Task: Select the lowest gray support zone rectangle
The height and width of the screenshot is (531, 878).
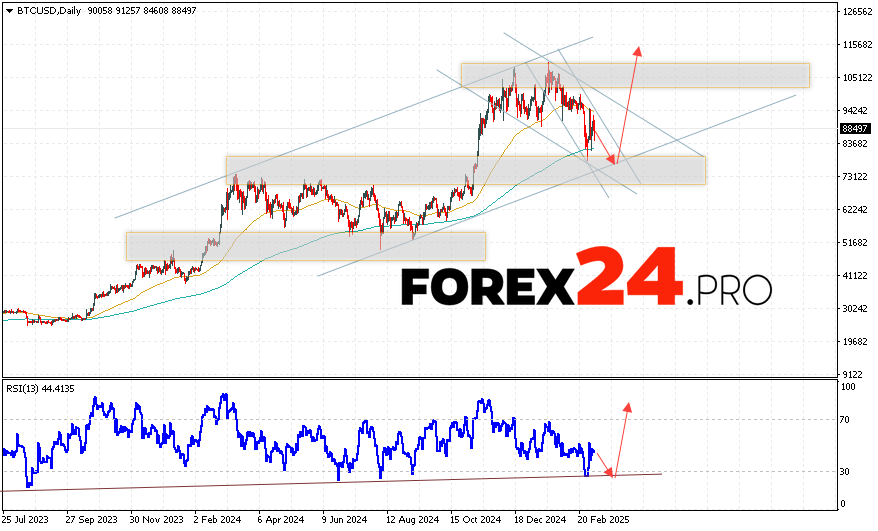Action: point(305,246)
